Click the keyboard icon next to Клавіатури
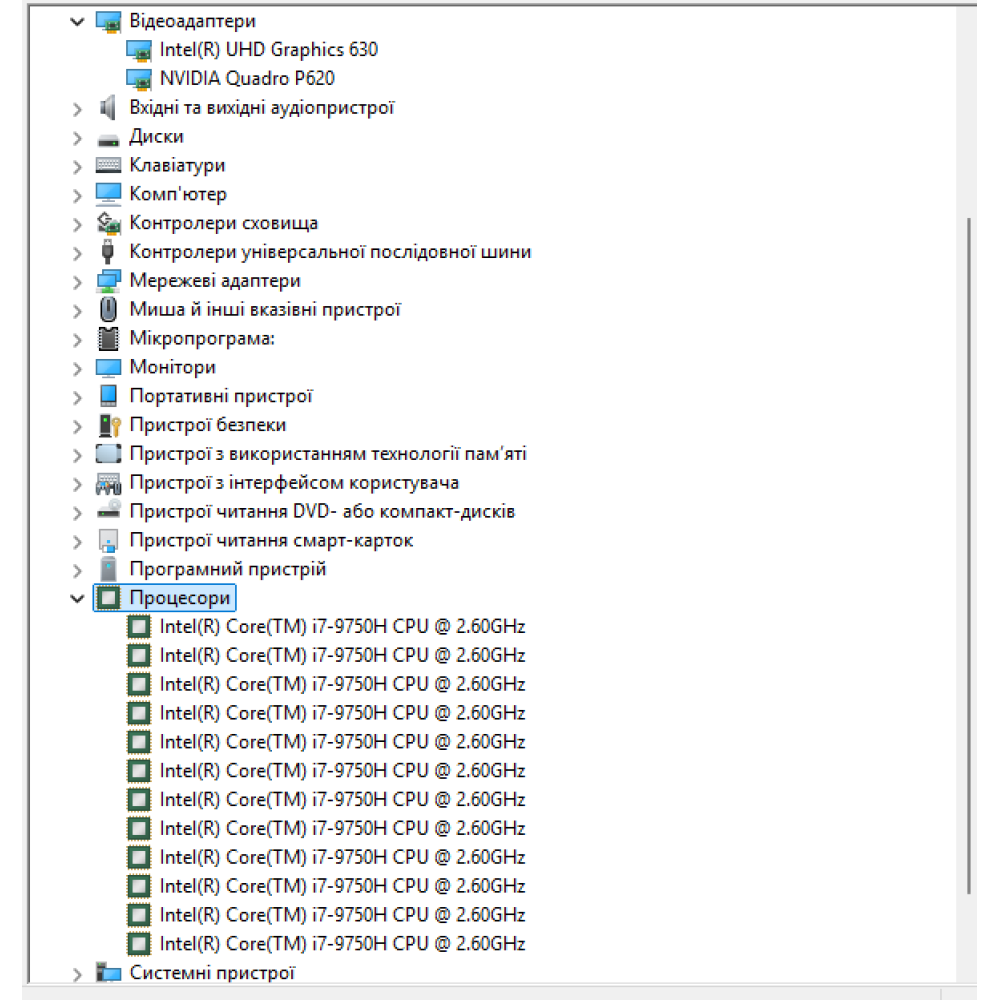This screenshot has width=1000, height=1000. [x=108, y=166]
